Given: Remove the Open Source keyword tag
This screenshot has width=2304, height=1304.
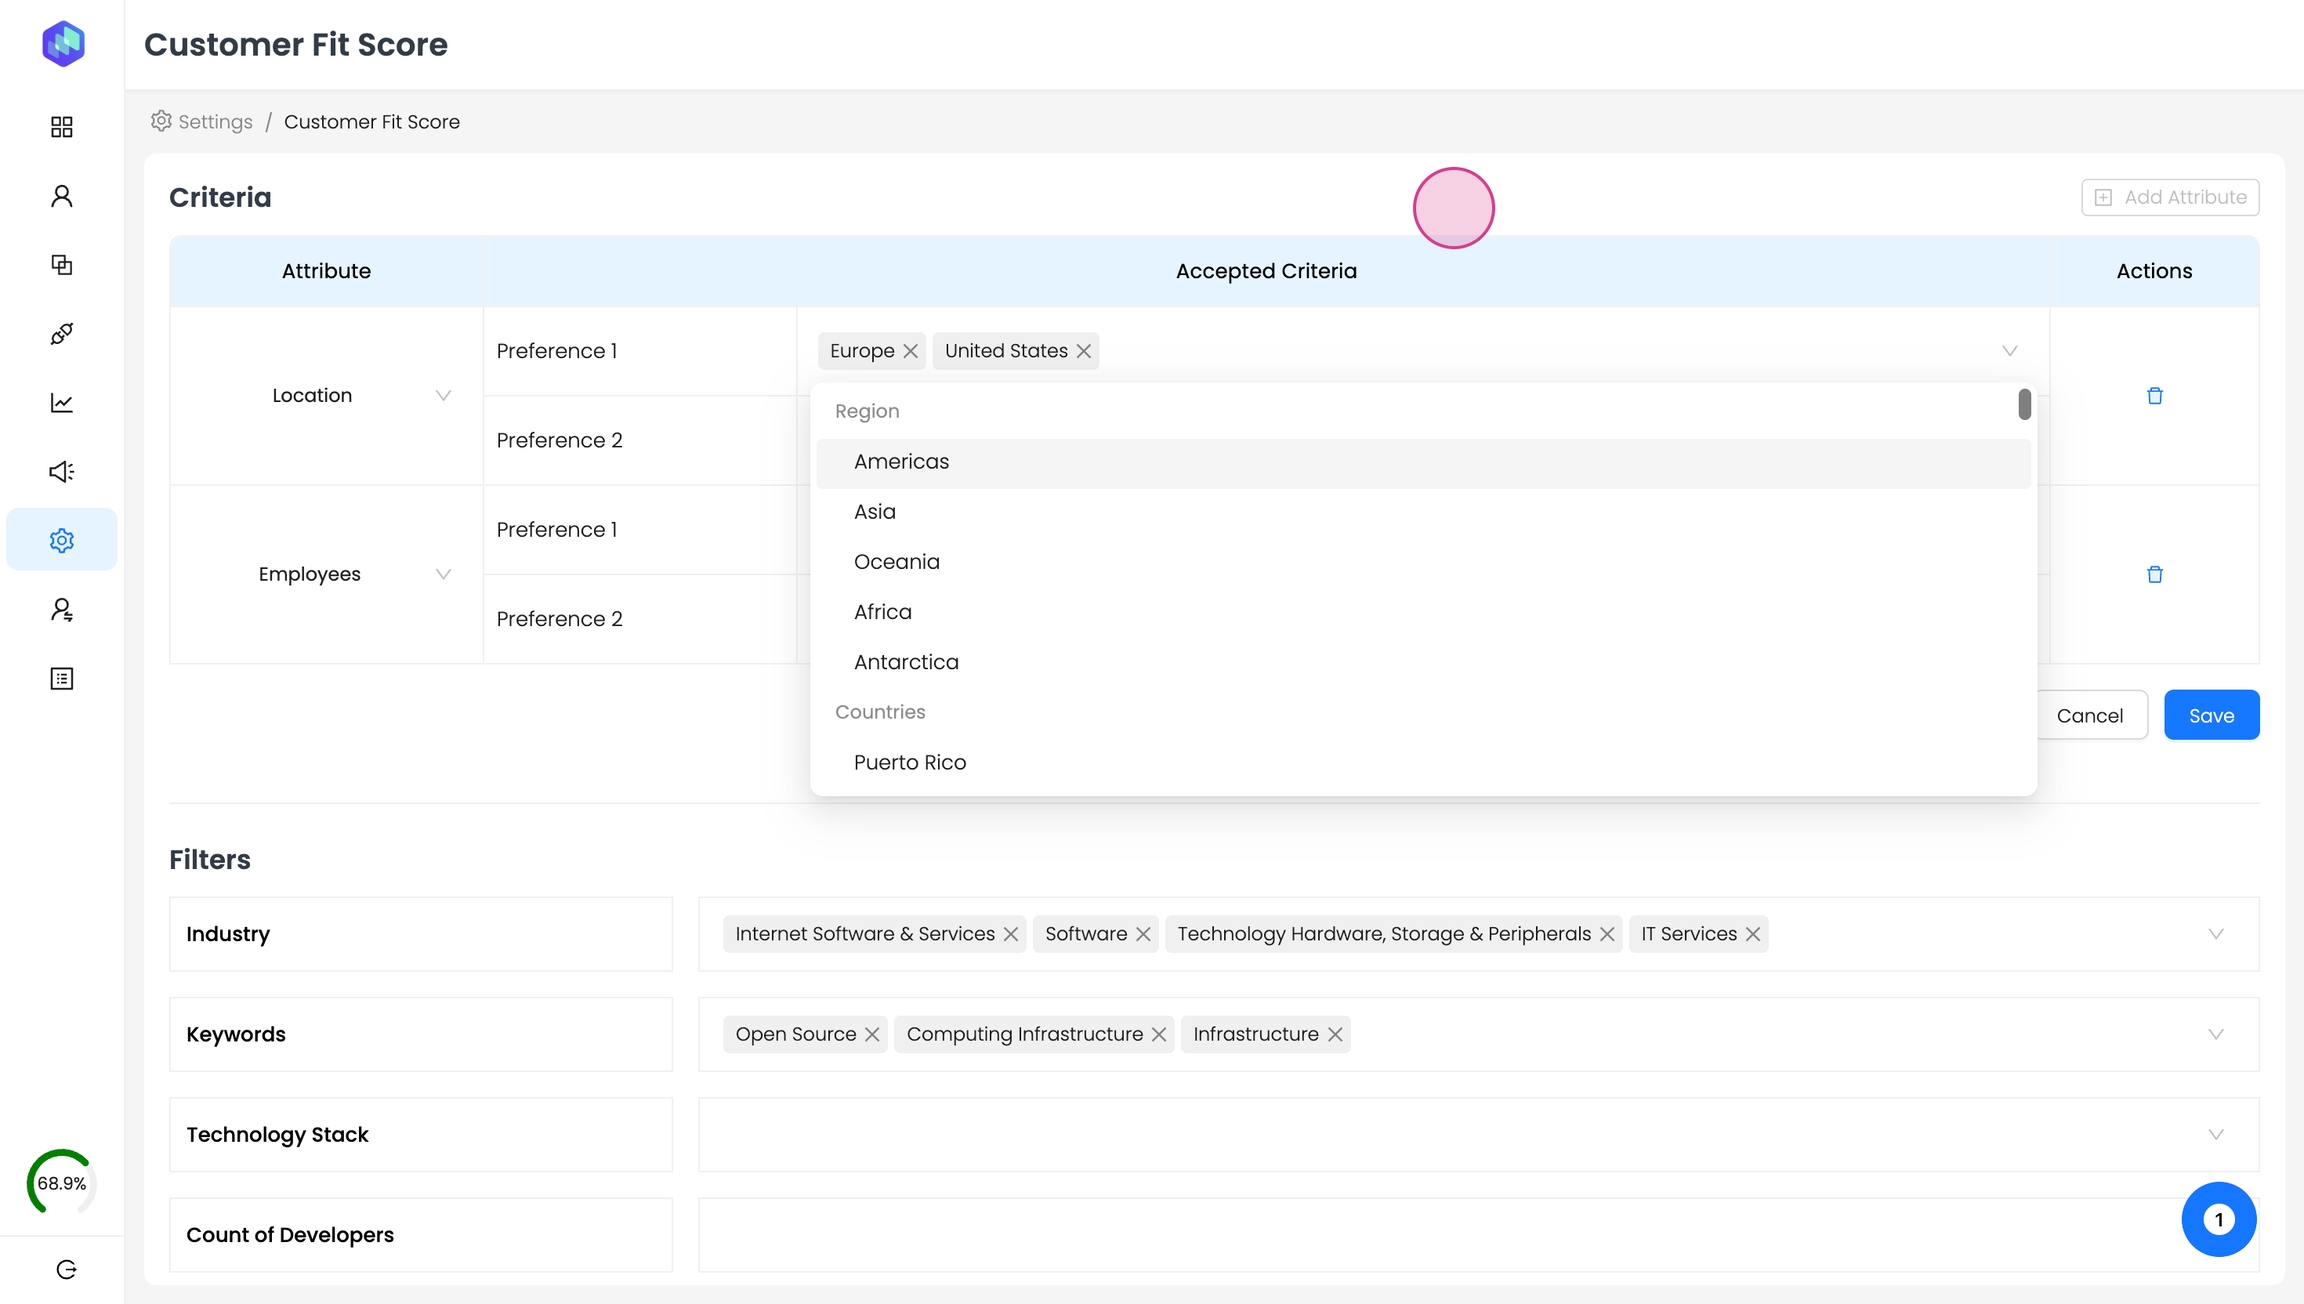Looking at the screenshot, I should point(872,1034).
